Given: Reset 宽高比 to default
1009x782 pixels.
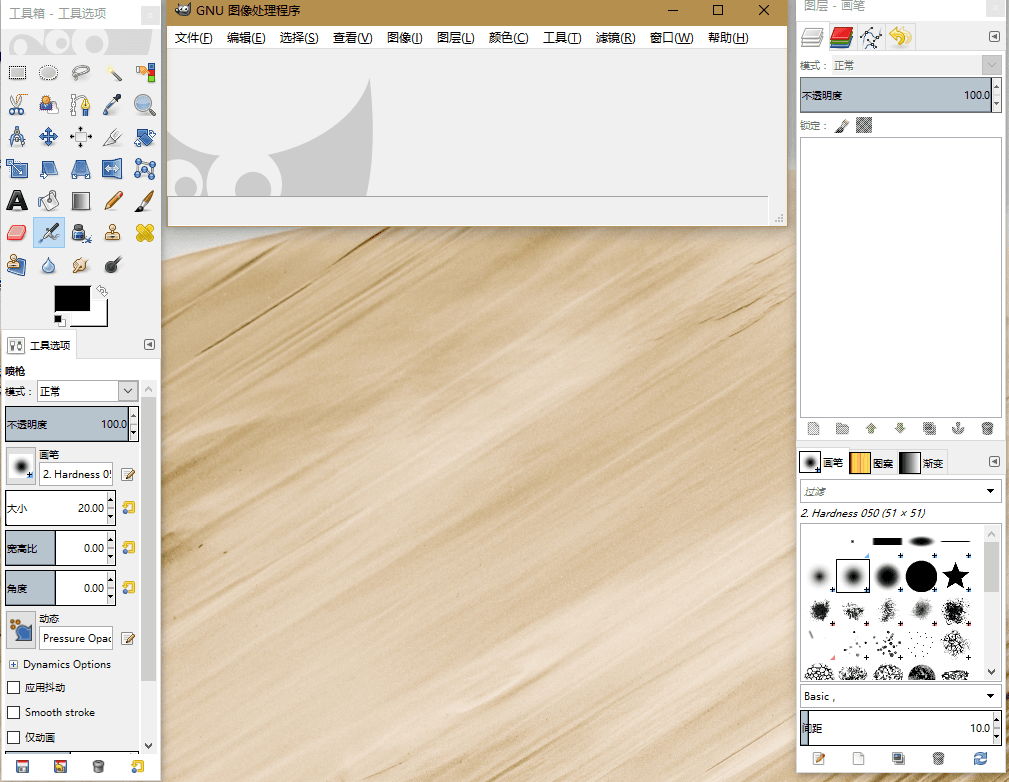Looking at the screenshot, I should (x=129, y=548).
